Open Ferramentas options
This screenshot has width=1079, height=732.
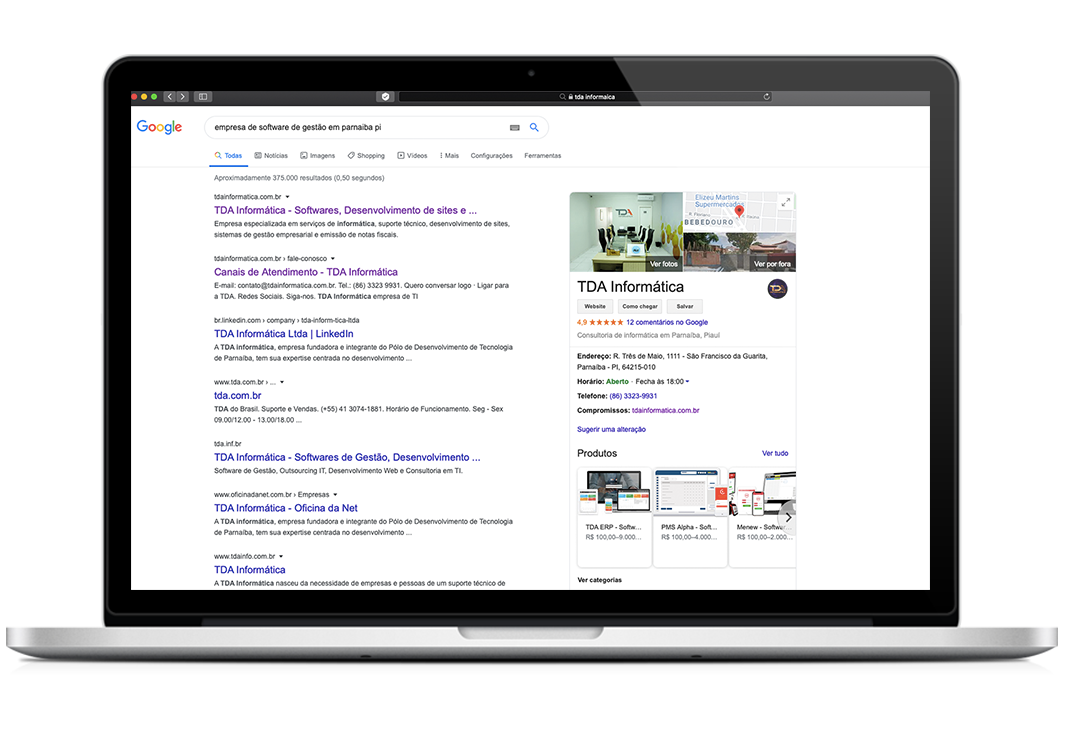tap(542, 155)
